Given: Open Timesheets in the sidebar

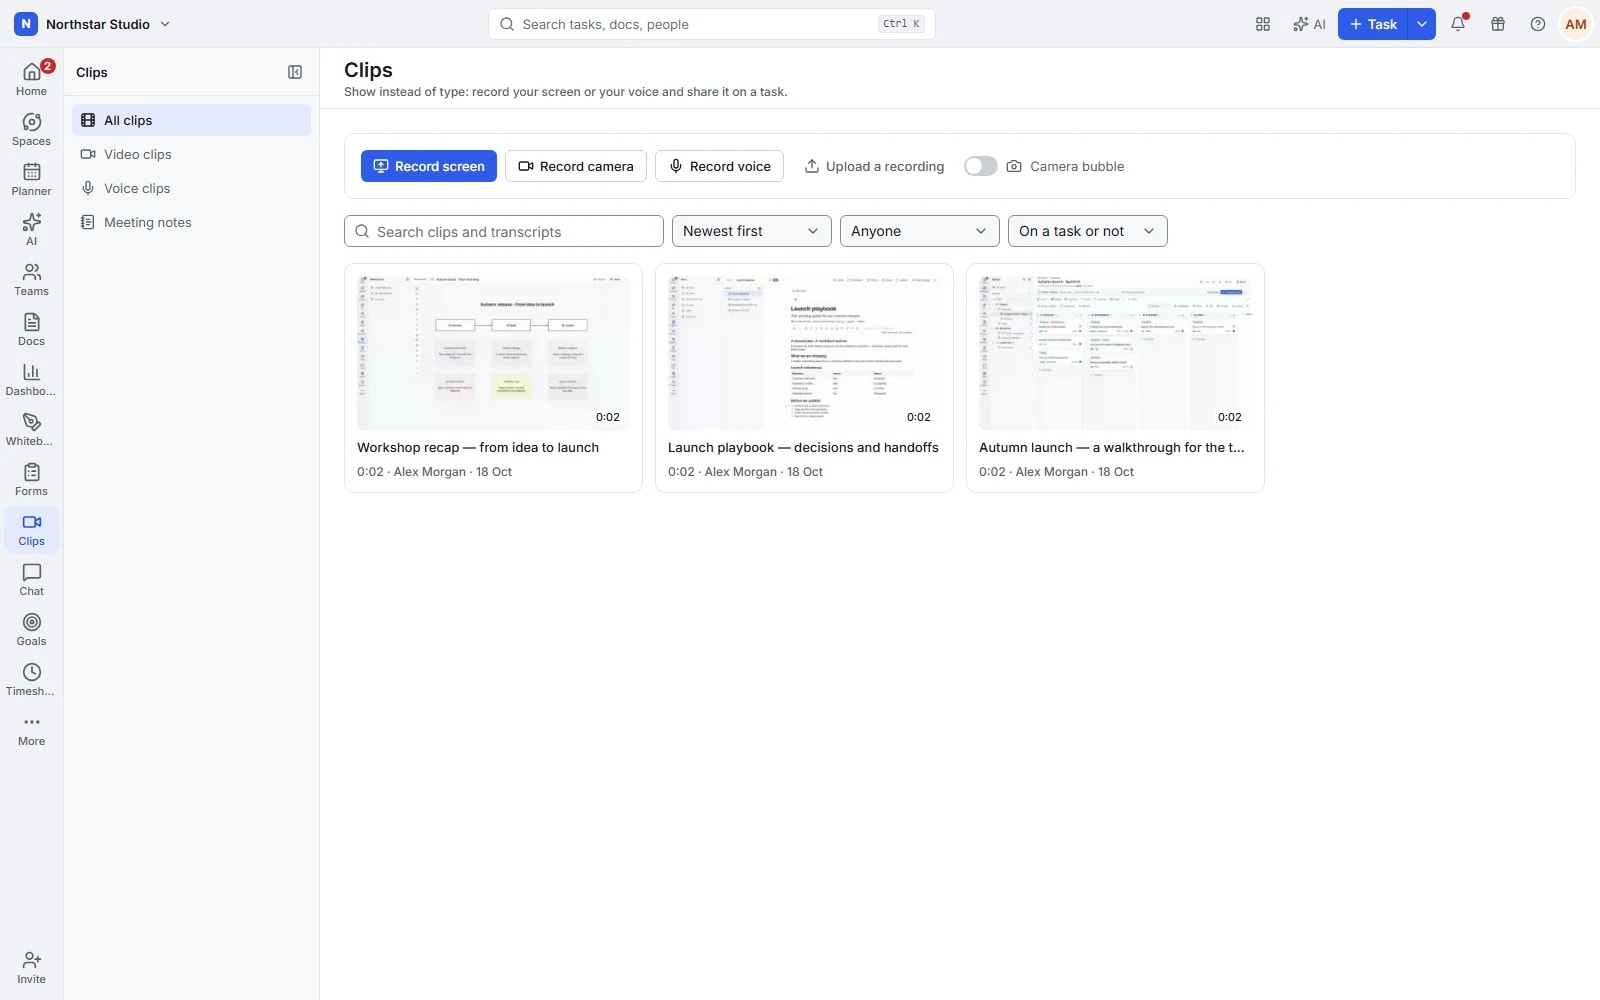Looking at the screenshot, I should click(32, 679).
